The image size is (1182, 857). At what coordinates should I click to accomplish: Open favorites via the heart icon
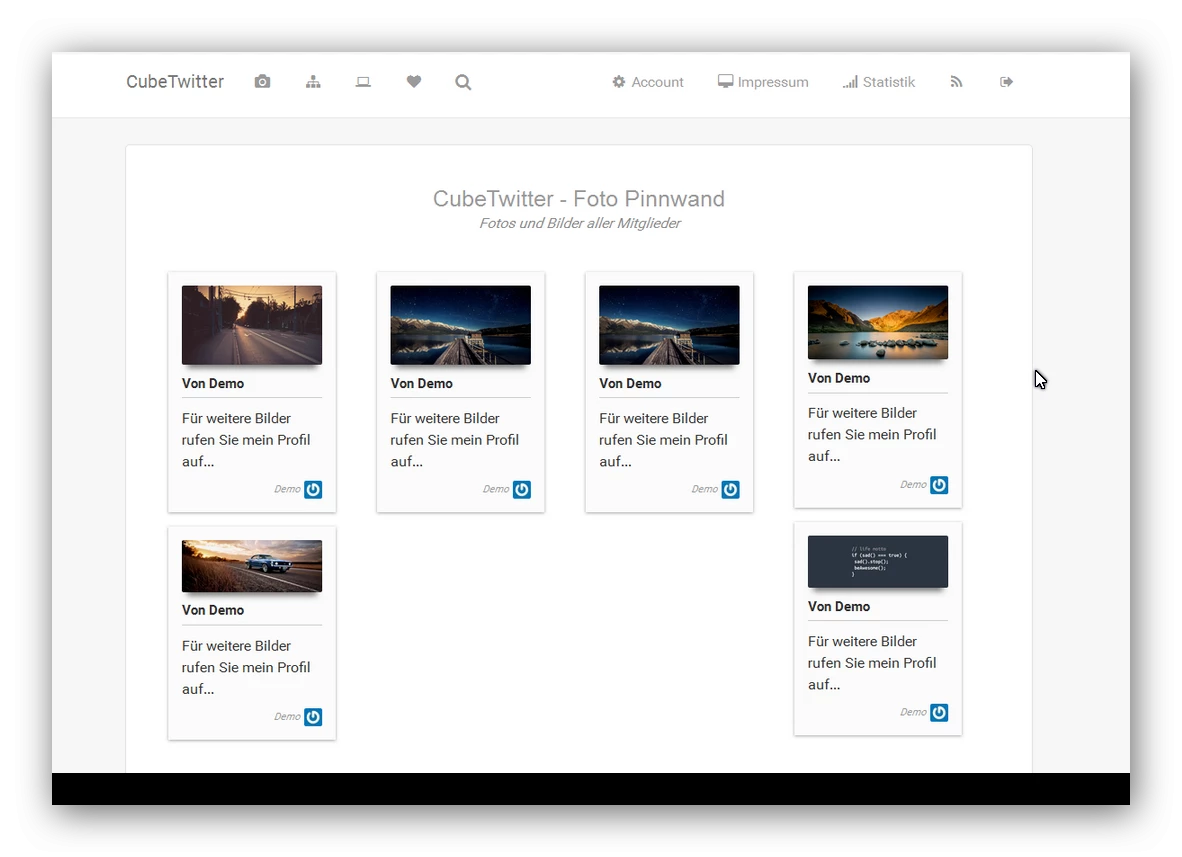414,81
